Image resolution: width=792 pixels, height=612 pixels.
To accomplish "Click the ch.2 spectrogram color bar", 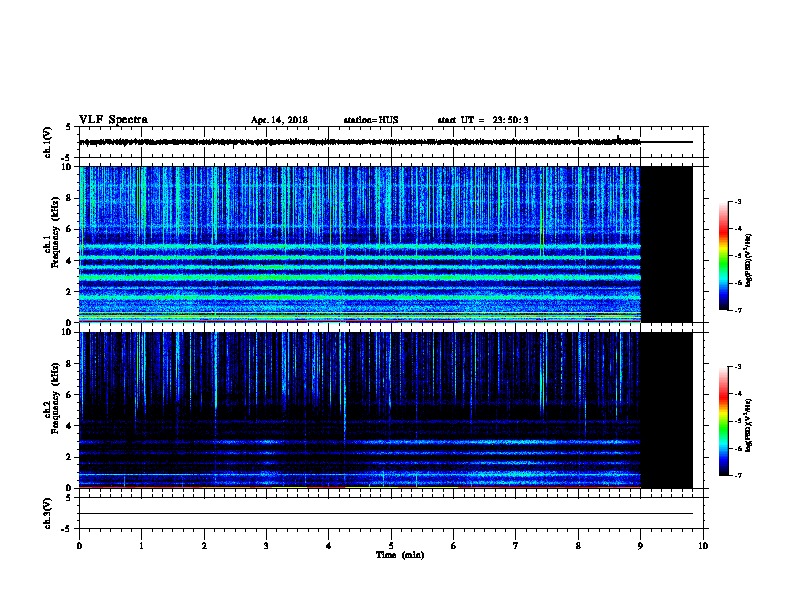I will (x=723, y=421).
